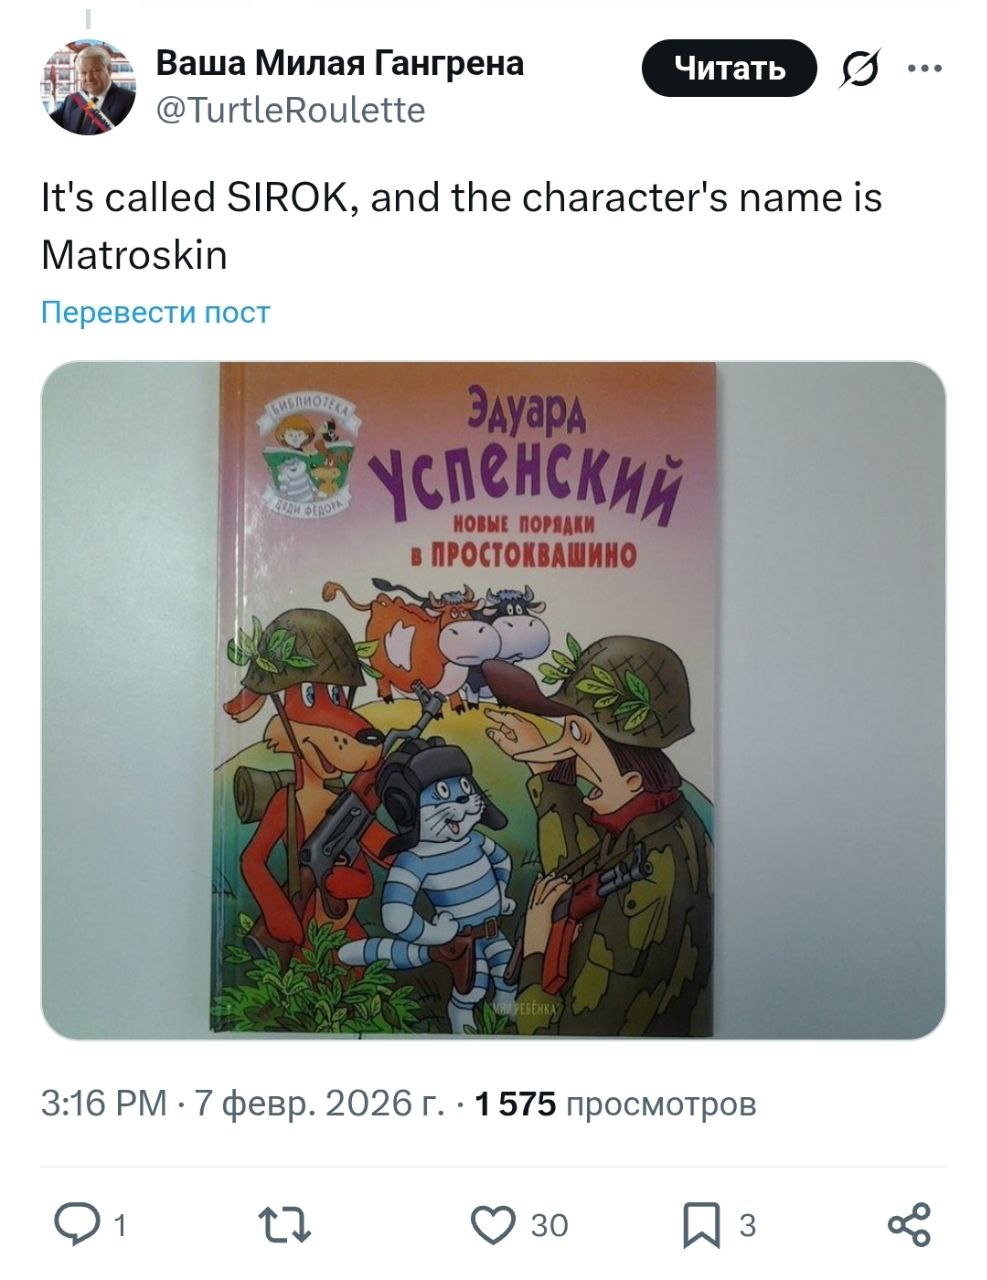This screenshot has height=1280, width=987.
Task: Click the tweet text about SIROK
Action: click(461, 225)
